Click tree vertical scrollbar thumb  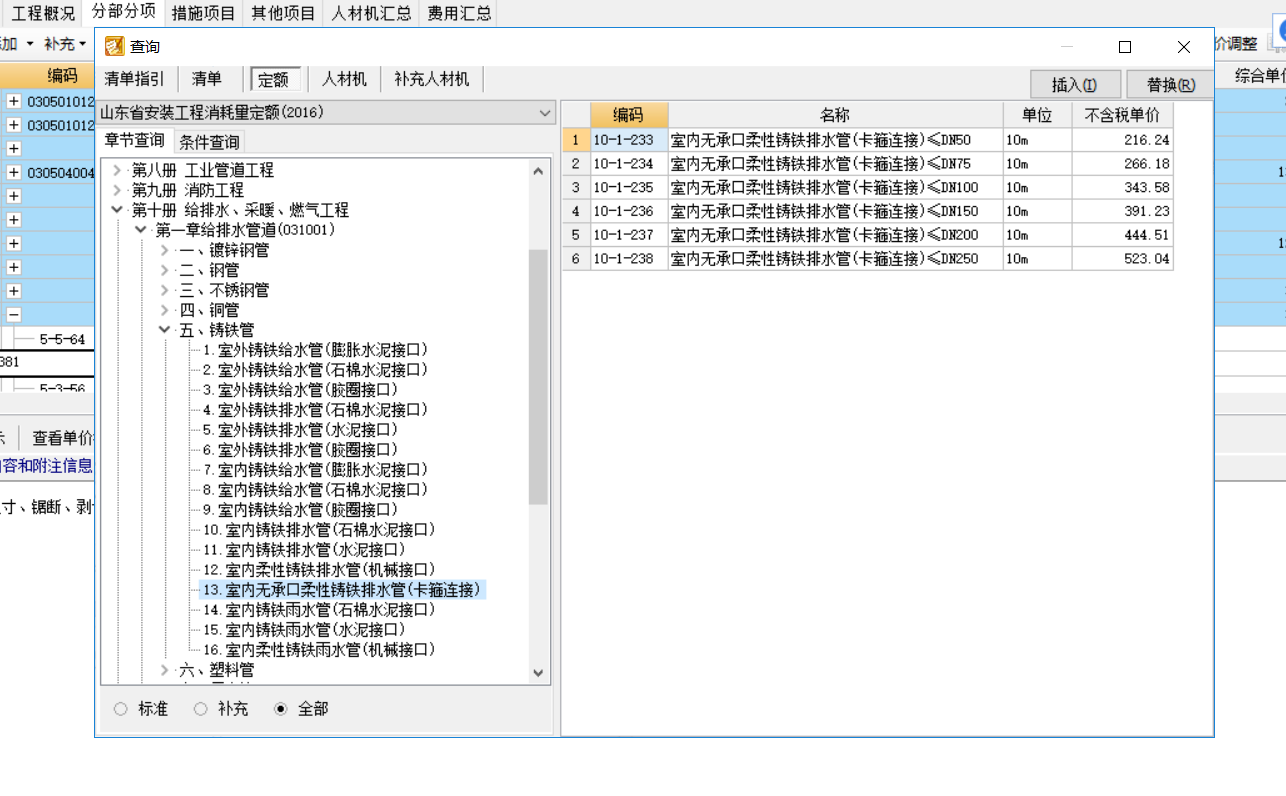coord(538,377)
